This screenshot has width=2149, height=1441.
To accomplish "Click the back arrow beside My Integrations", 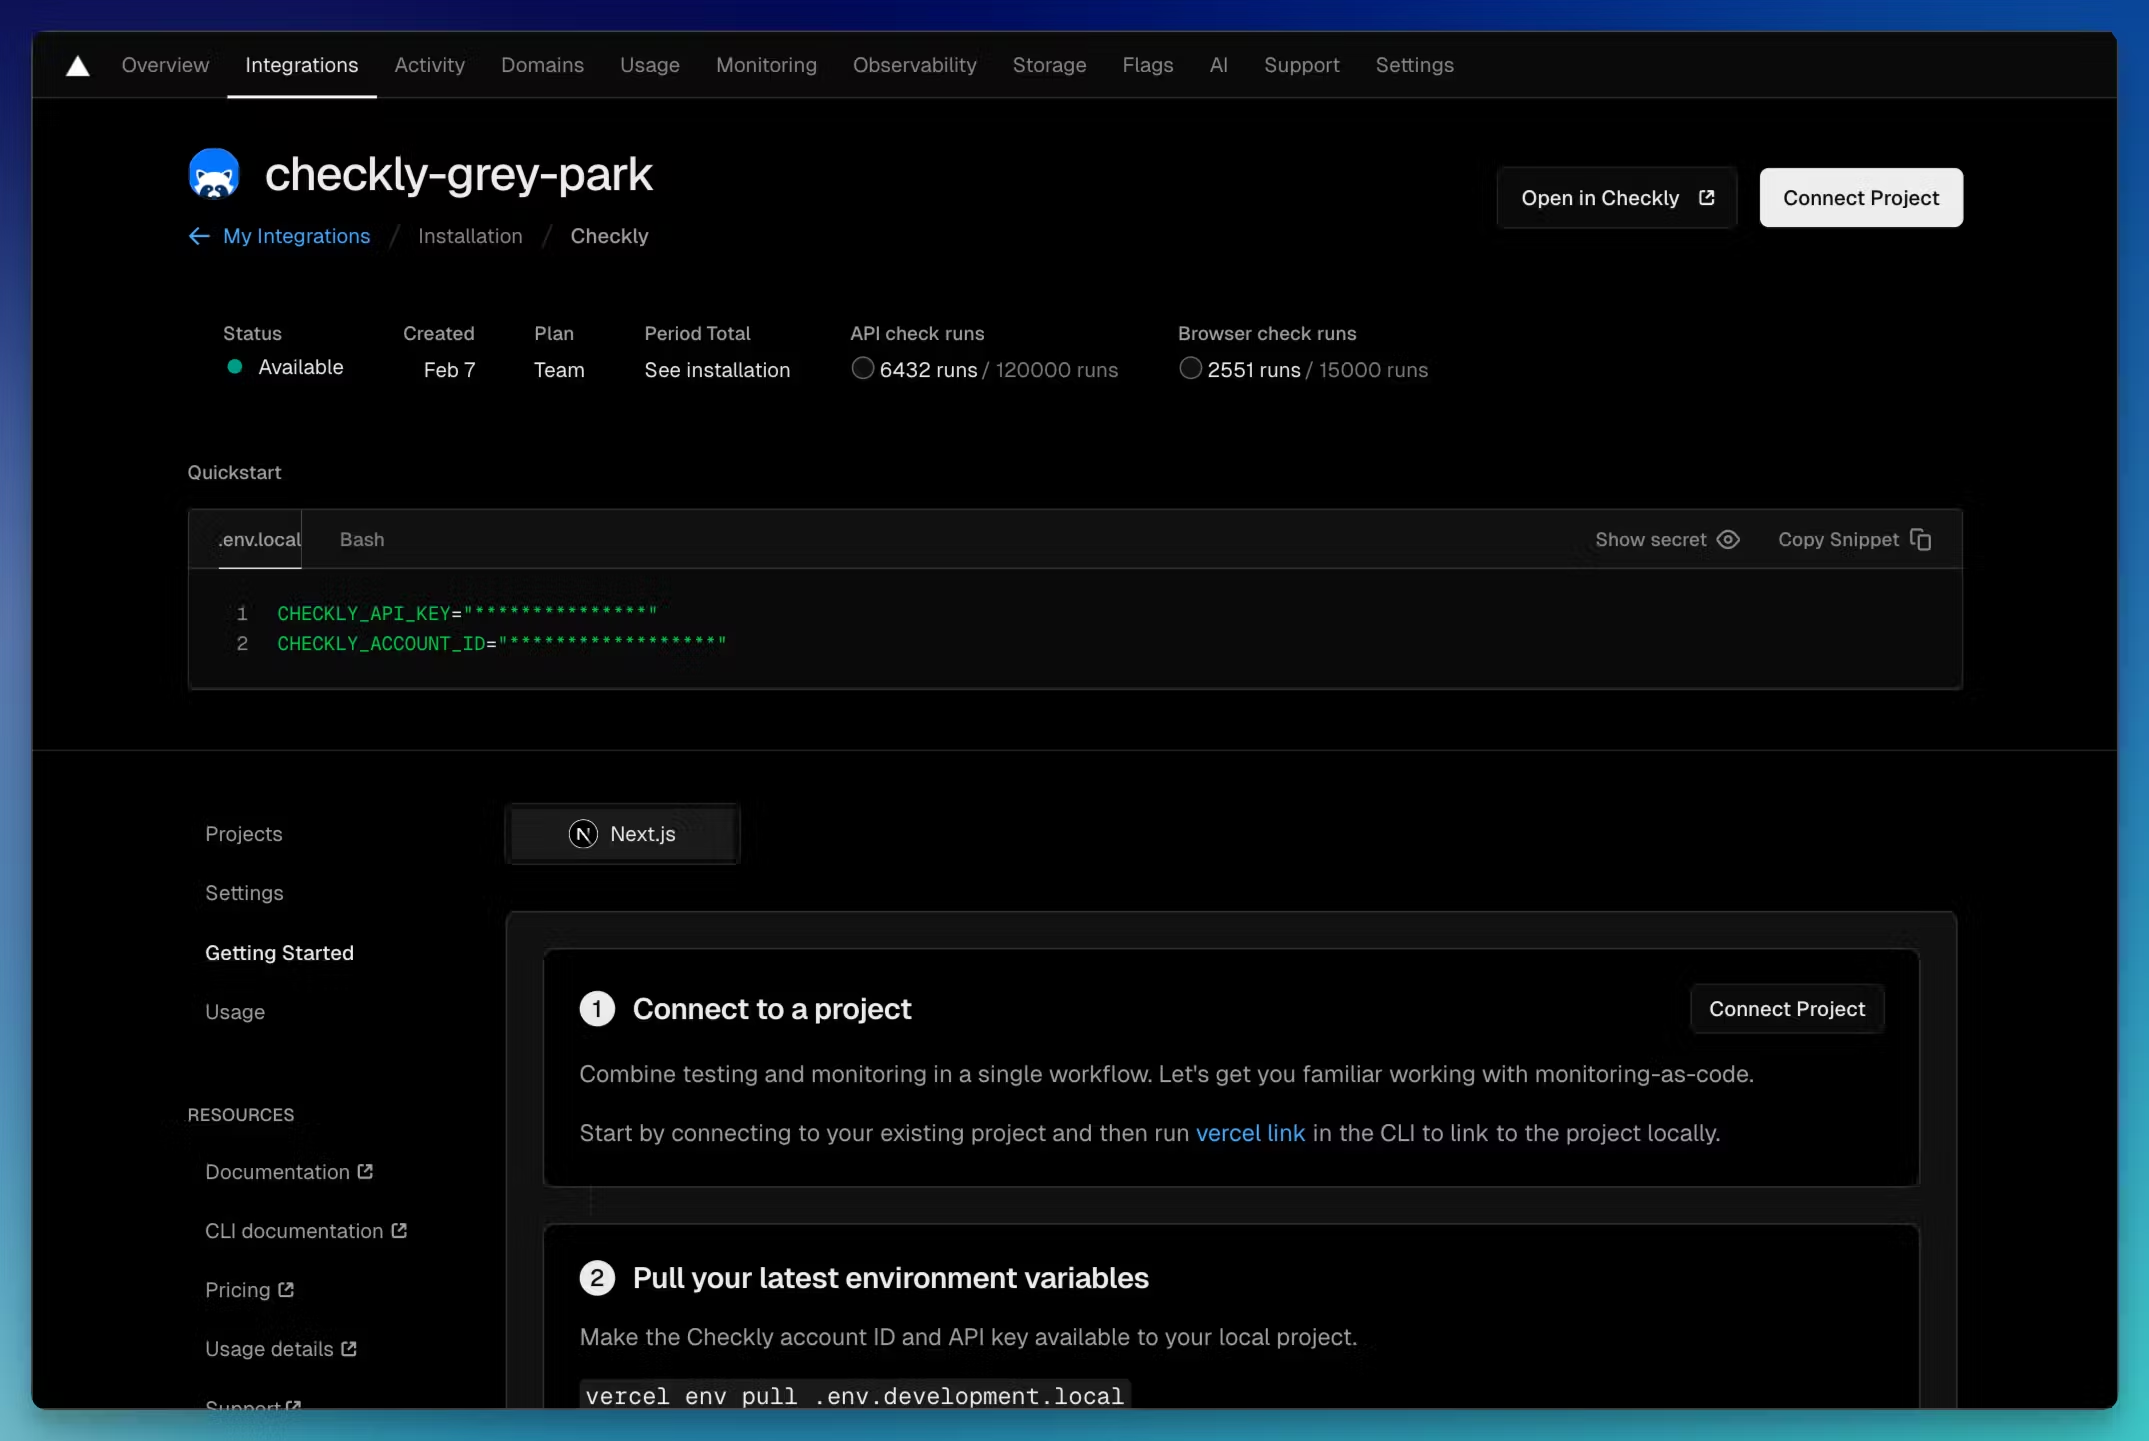I will [199, 236].
